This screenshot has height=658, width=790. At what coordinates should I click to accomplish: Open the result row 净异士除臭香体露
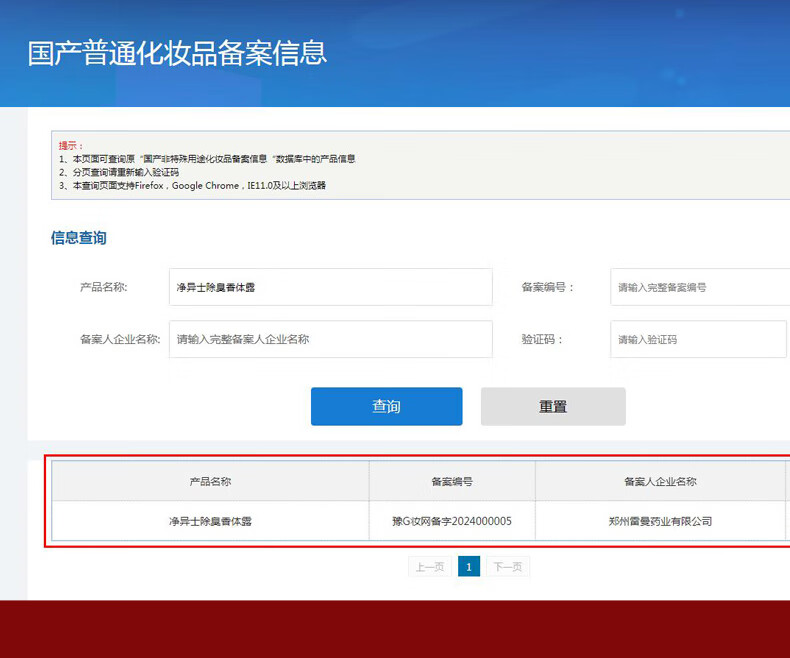point(211,521)
